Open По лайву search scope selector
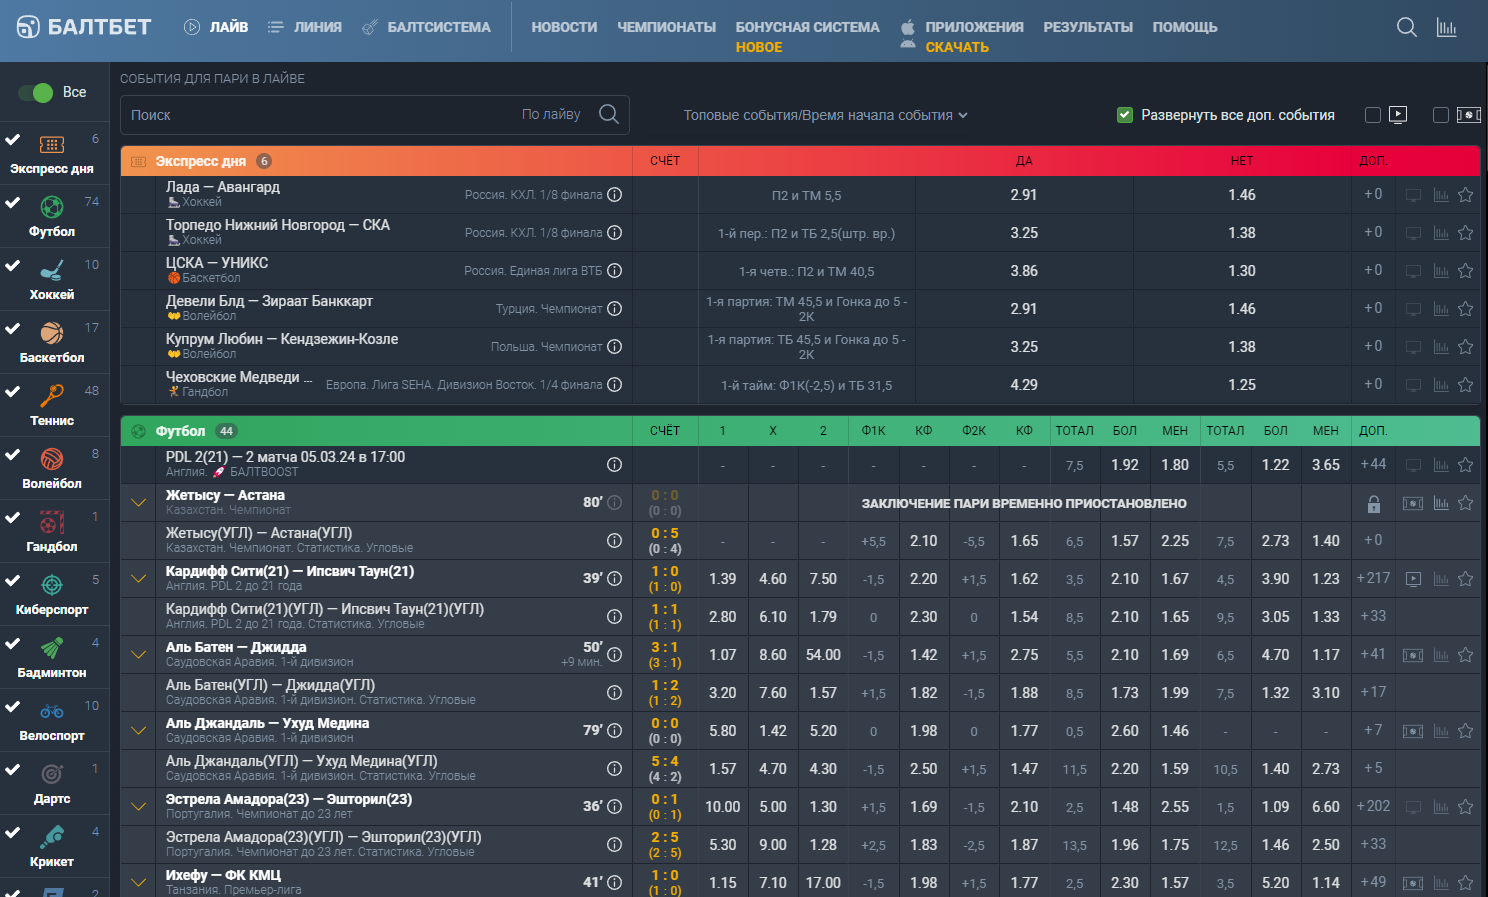1488x897 pixels. [551, 114]
